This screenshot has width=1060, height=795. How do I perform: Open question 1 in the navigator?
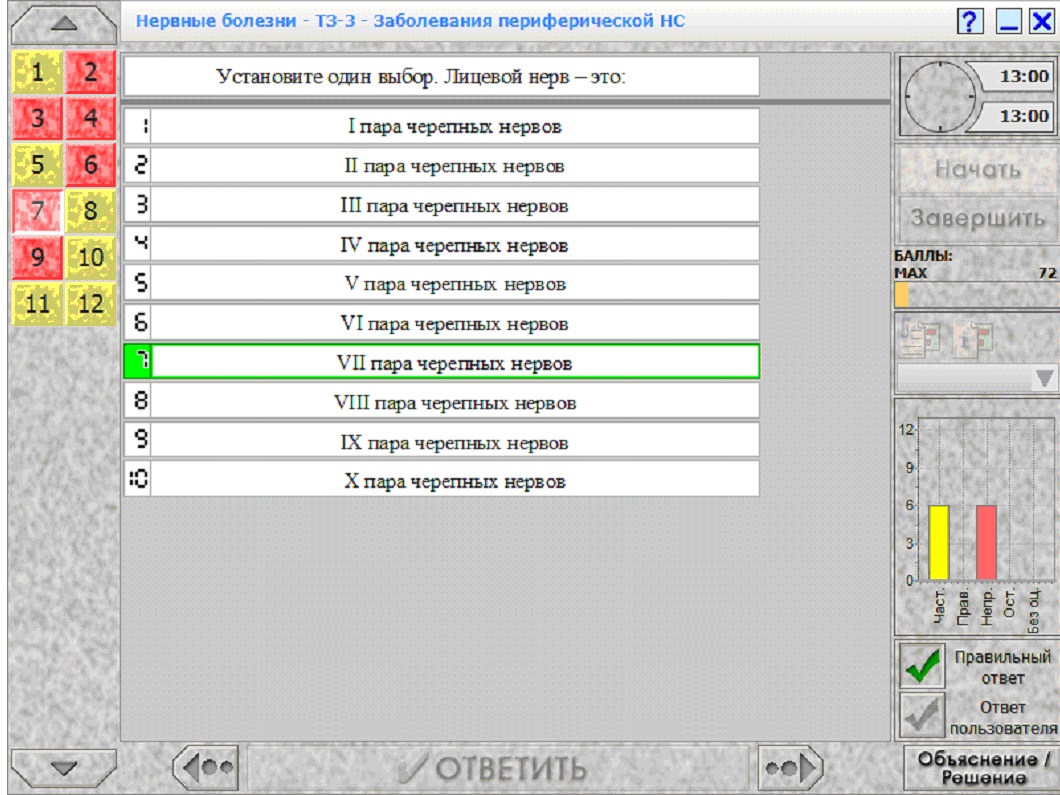pyautogui.click(x=37, y=72)
